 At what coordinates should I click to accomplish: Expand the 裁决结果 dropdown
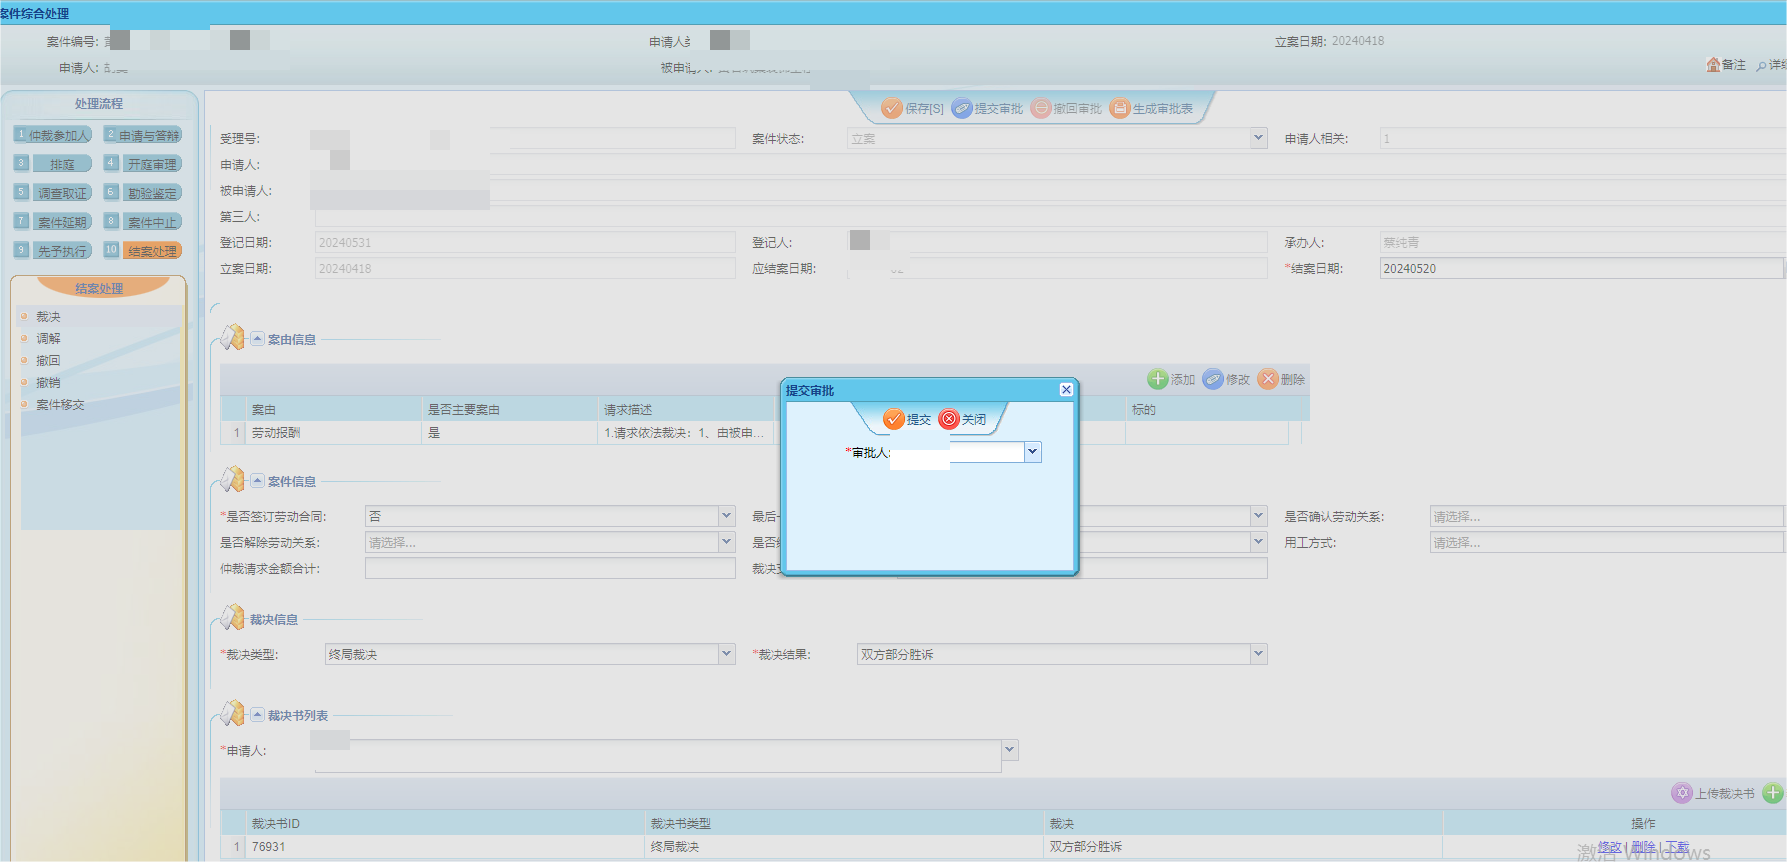pos(1259,654)
